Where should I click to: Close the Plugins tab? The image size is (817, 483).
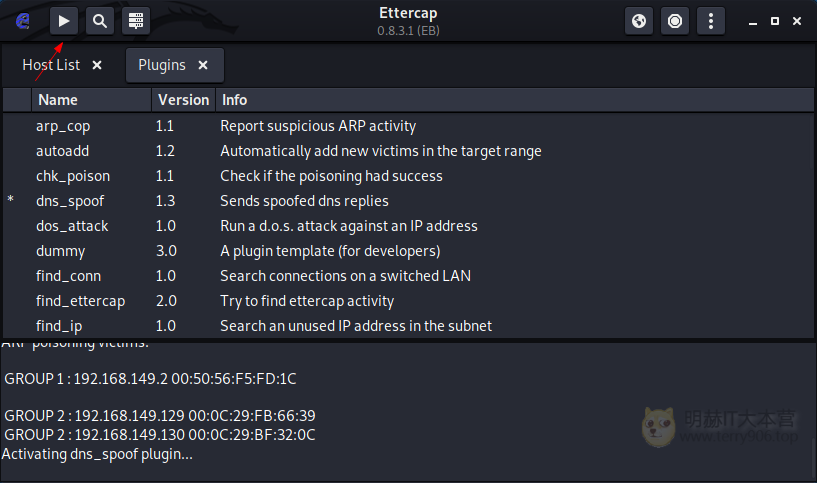tap(203, 65)
